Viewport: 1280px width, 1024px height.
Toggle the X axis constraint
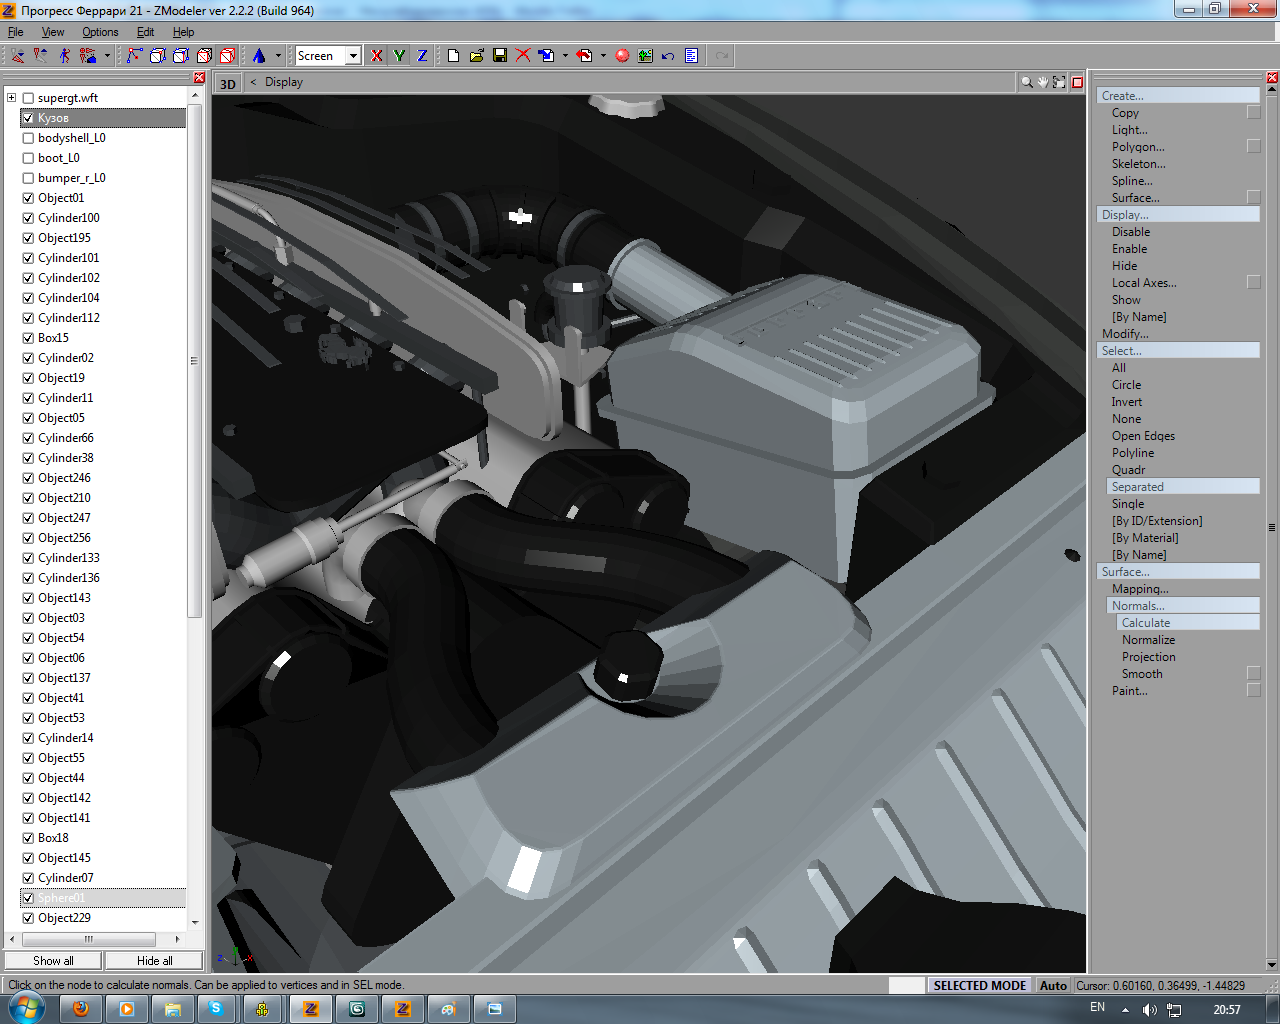(376, 56)
